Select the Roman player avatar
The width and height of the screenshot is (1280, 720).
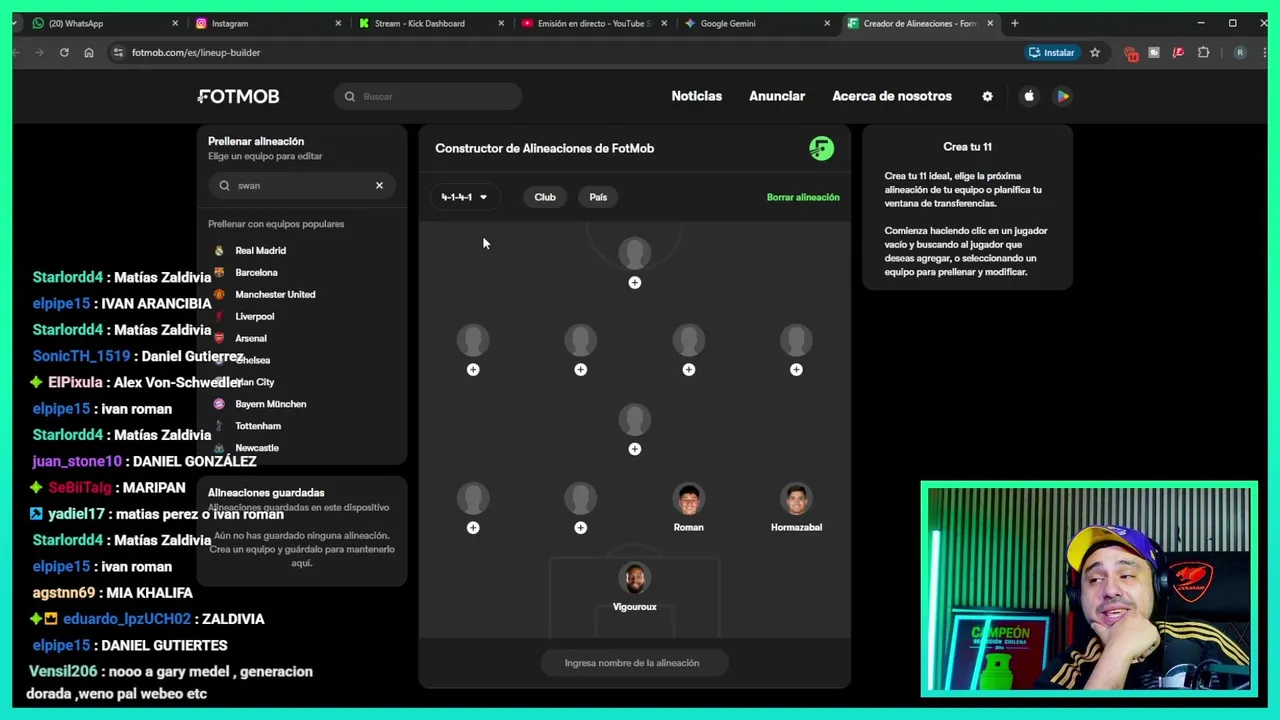pyautogui.click(x=688, y=499)
